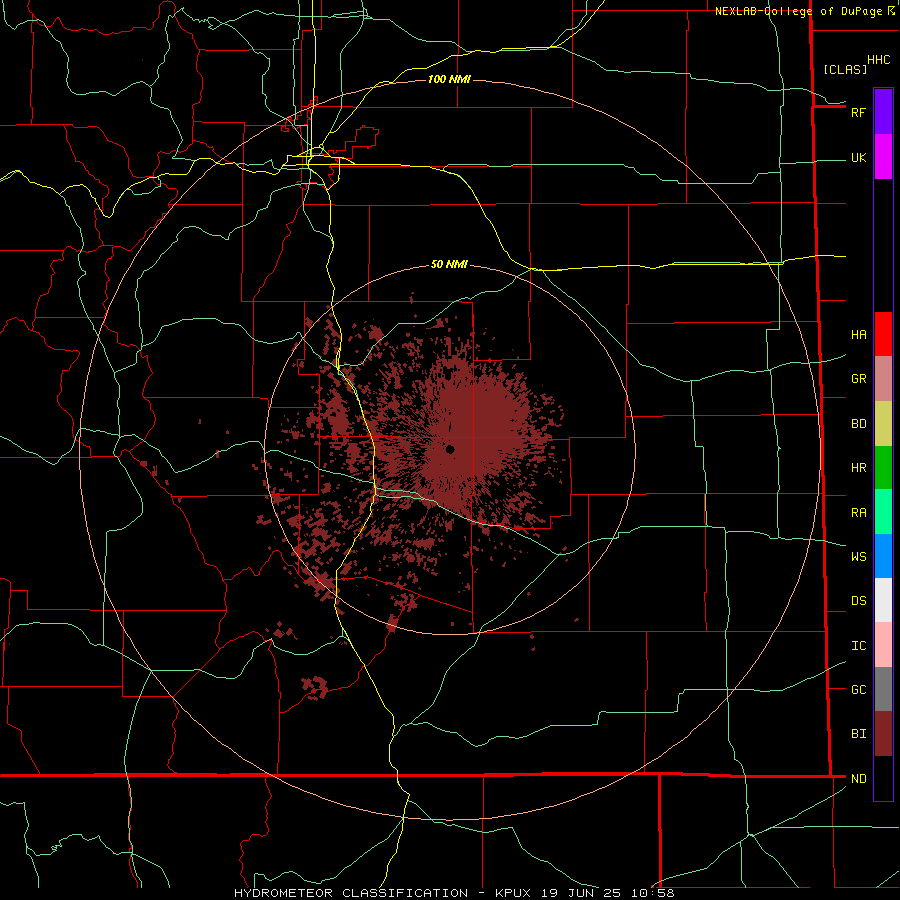Click the WS legend label
The width and height of the screenshot is (900, 900).
click(x=858, y=556)
